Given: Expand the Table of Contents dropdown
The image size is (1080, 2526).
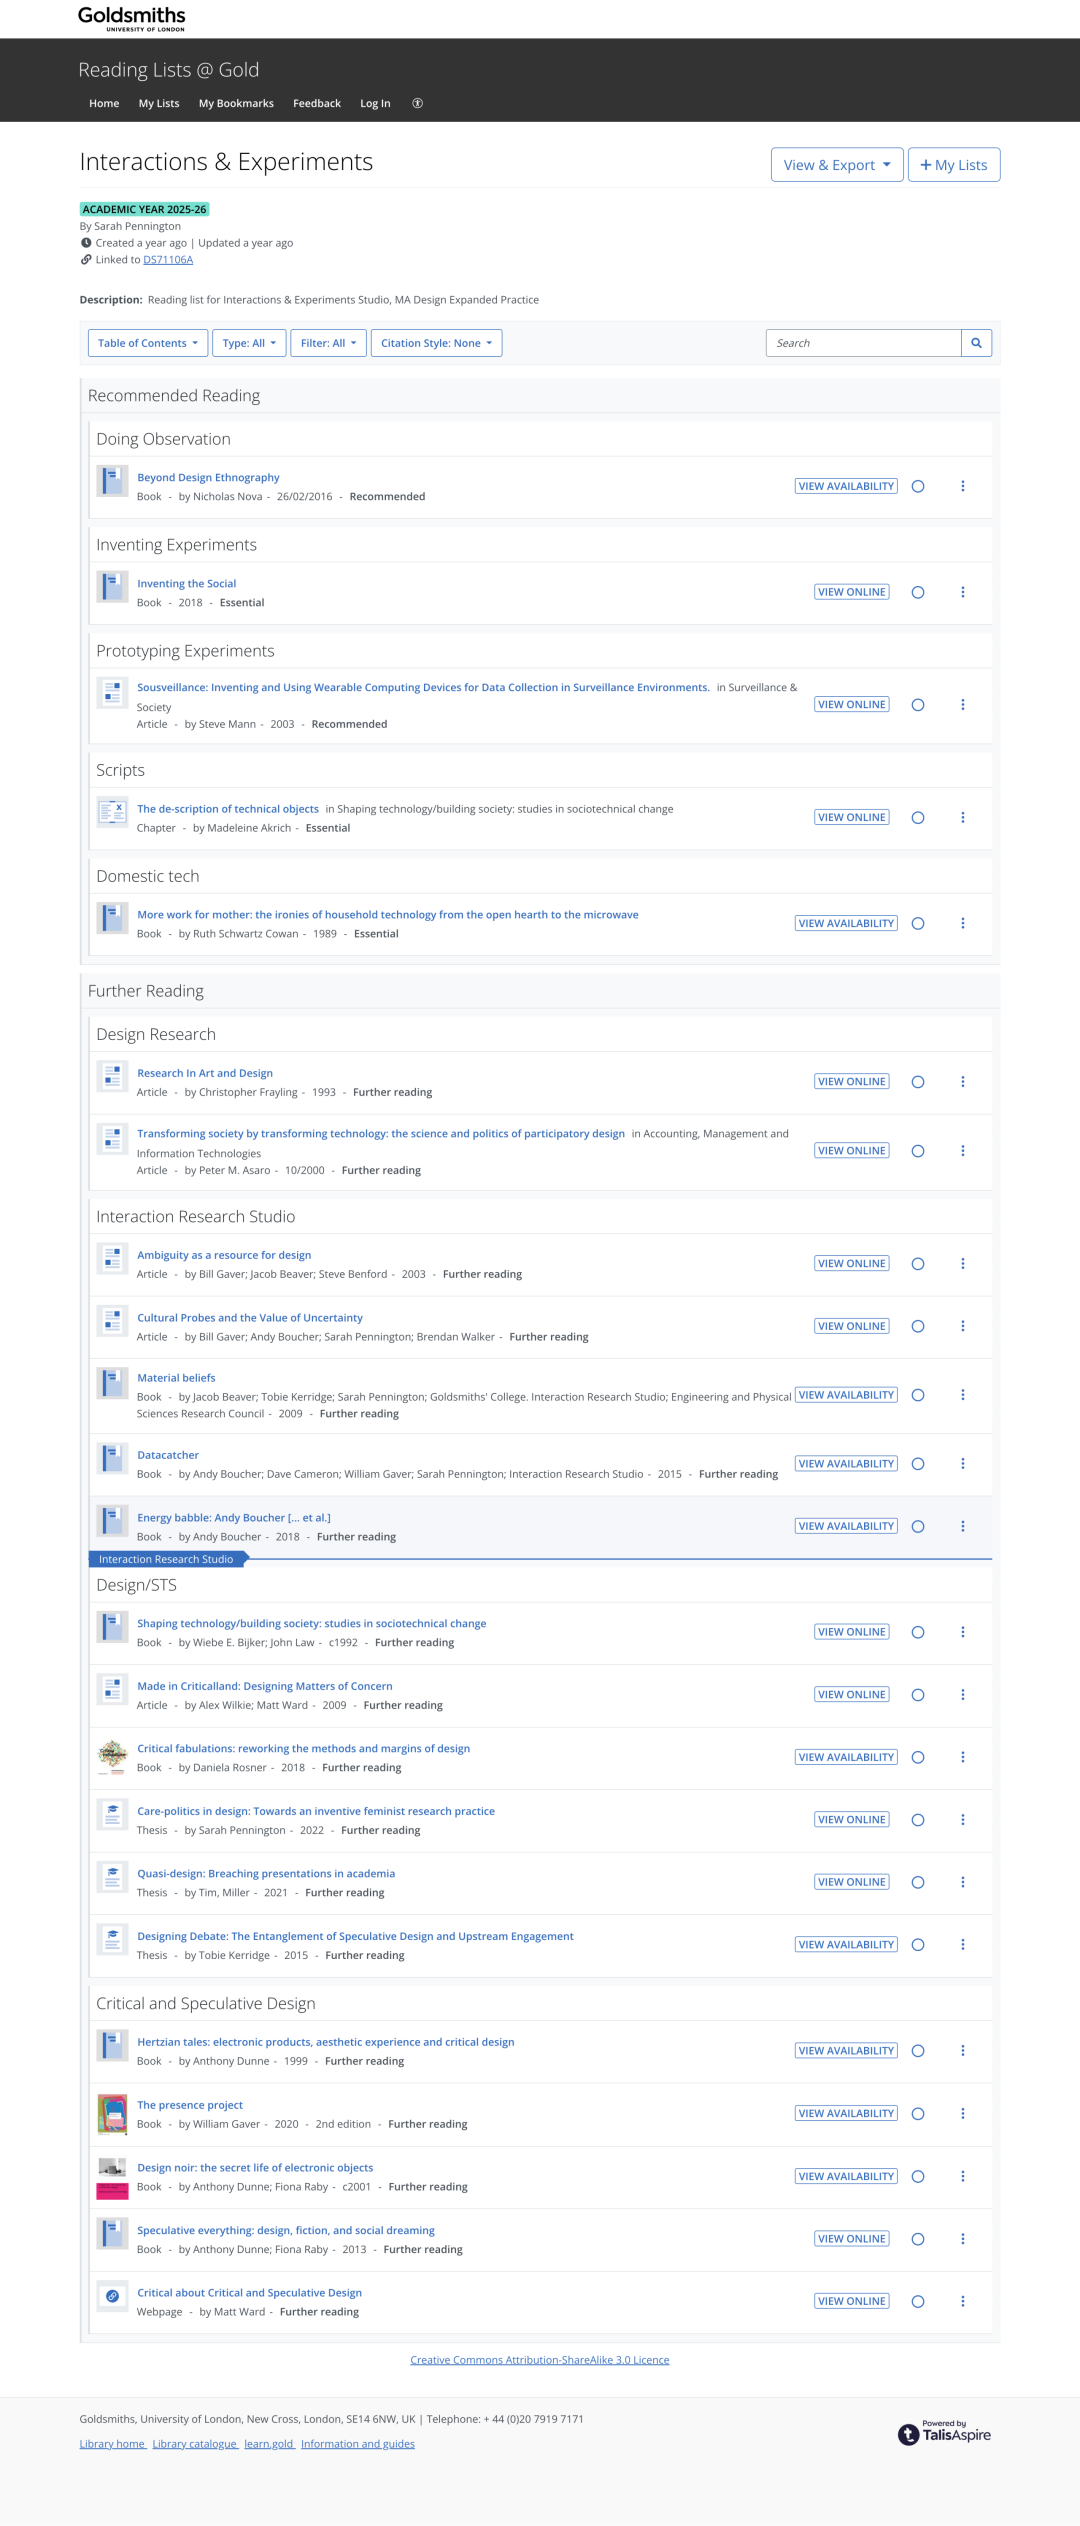Looking at the screenshot, I should tap(148, 343).
